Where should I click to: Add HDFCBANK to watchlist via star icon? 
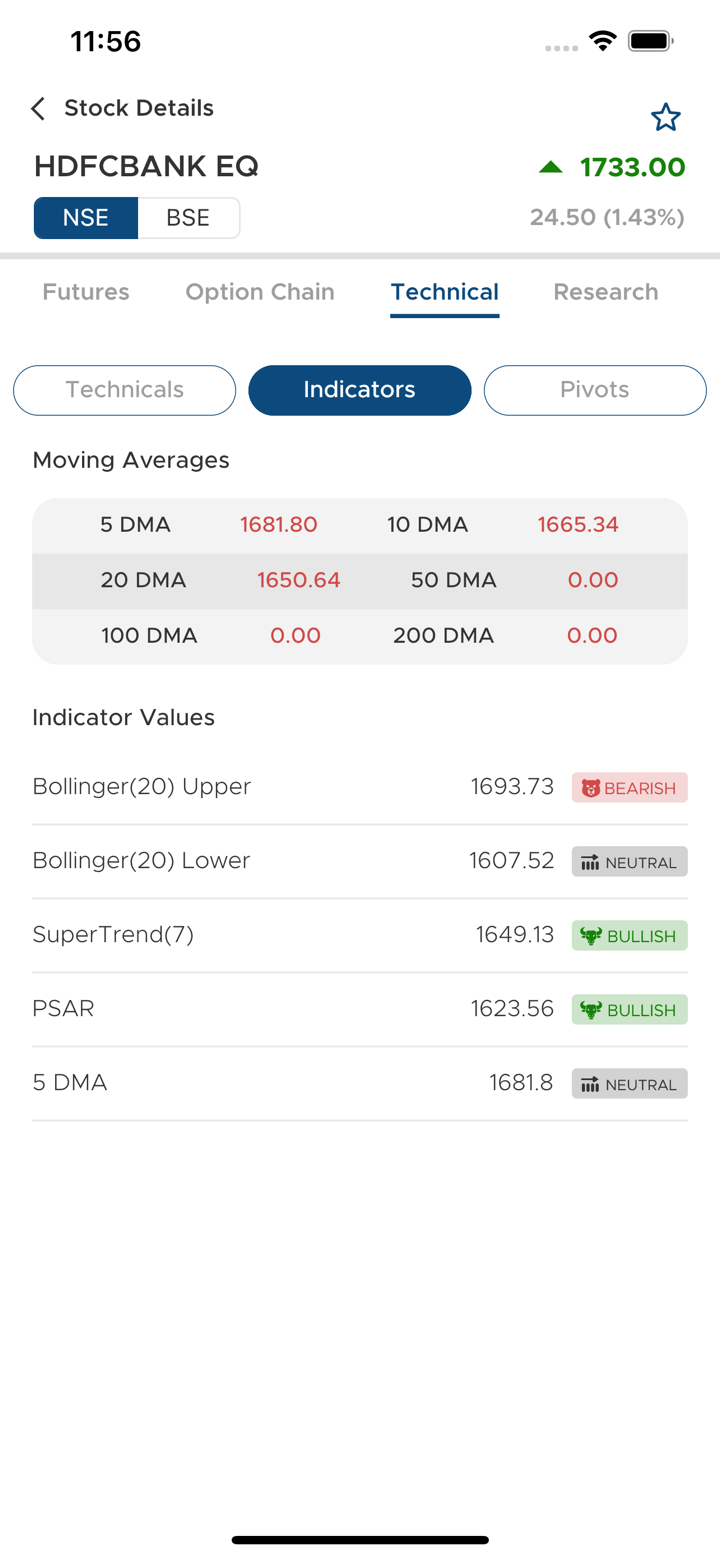pos(665,118)
